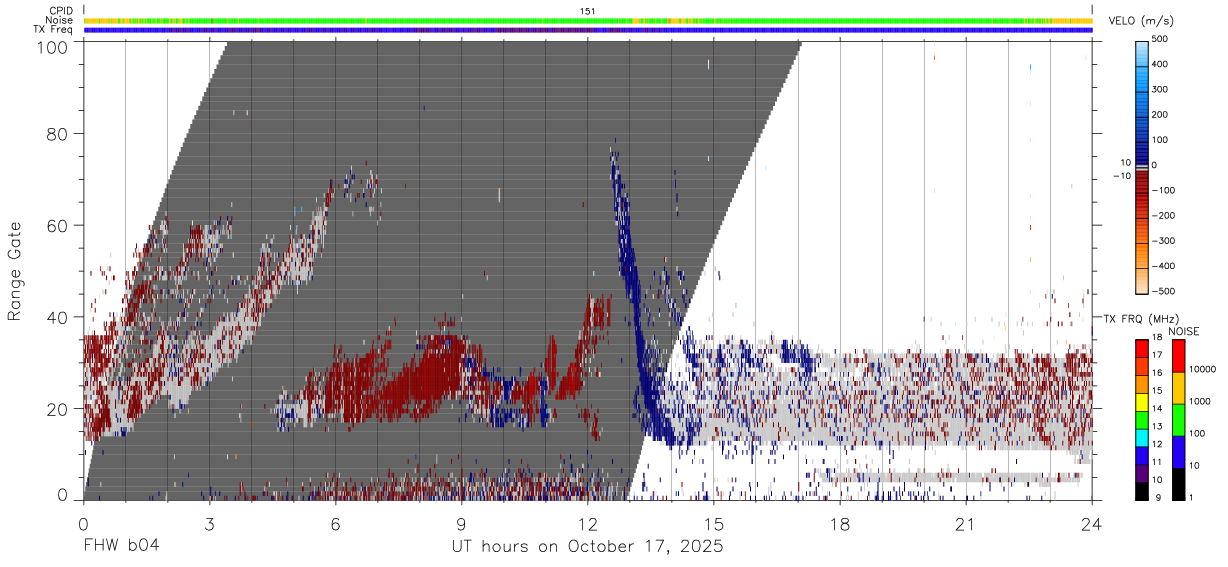Viewport: 1228px width, 567px height.
Task: Click range gate tick label 80
Action: (x=56, y=133)
